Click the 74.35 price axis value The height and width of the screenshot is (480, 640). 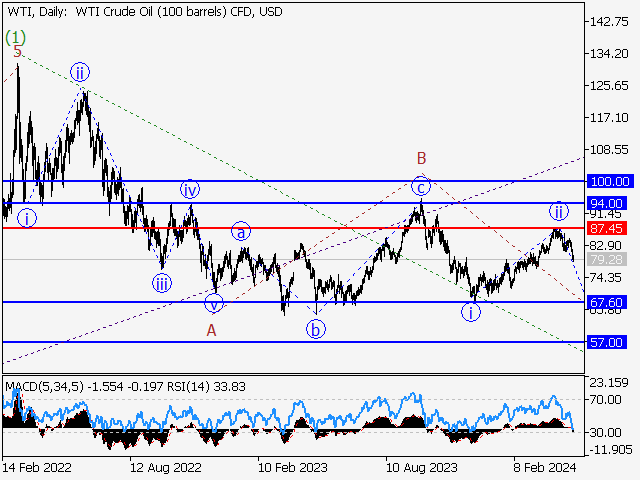tap(606, 278)
